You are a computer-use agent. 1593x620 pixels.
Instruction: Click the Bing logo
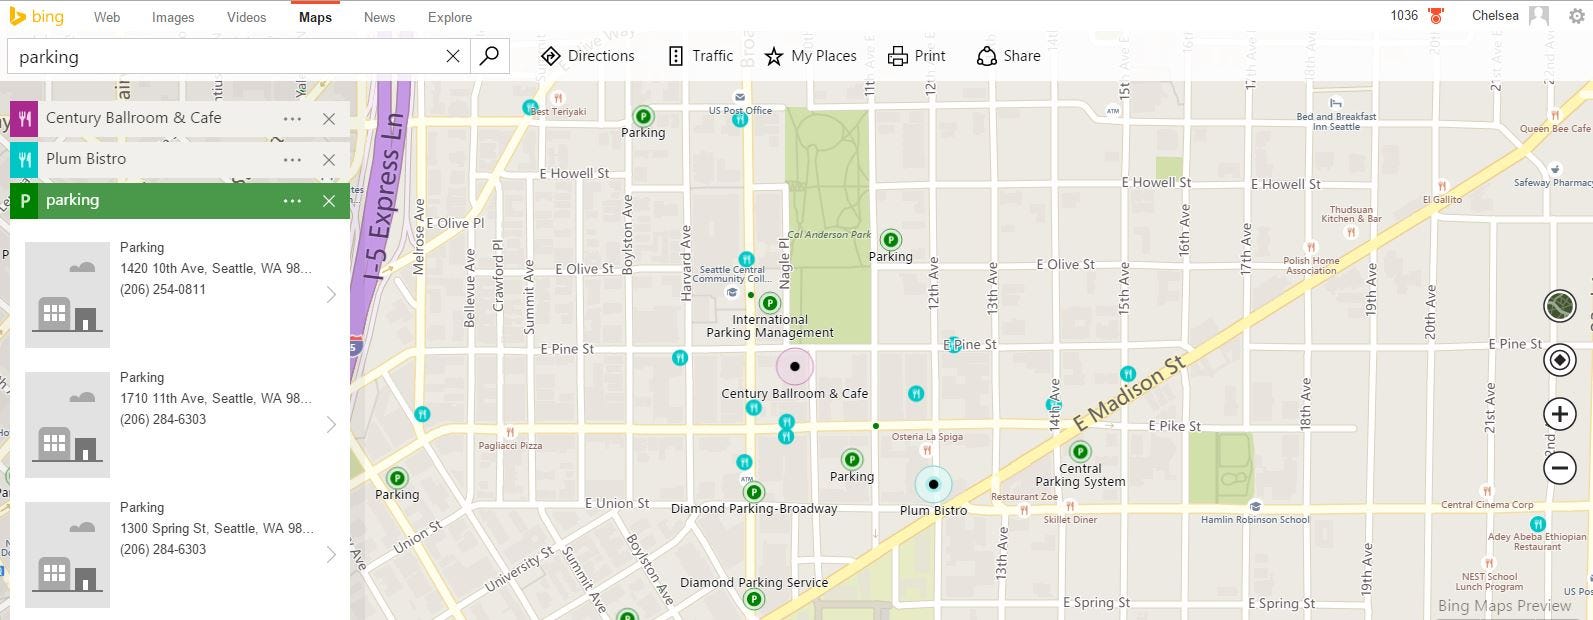(36, 17)
